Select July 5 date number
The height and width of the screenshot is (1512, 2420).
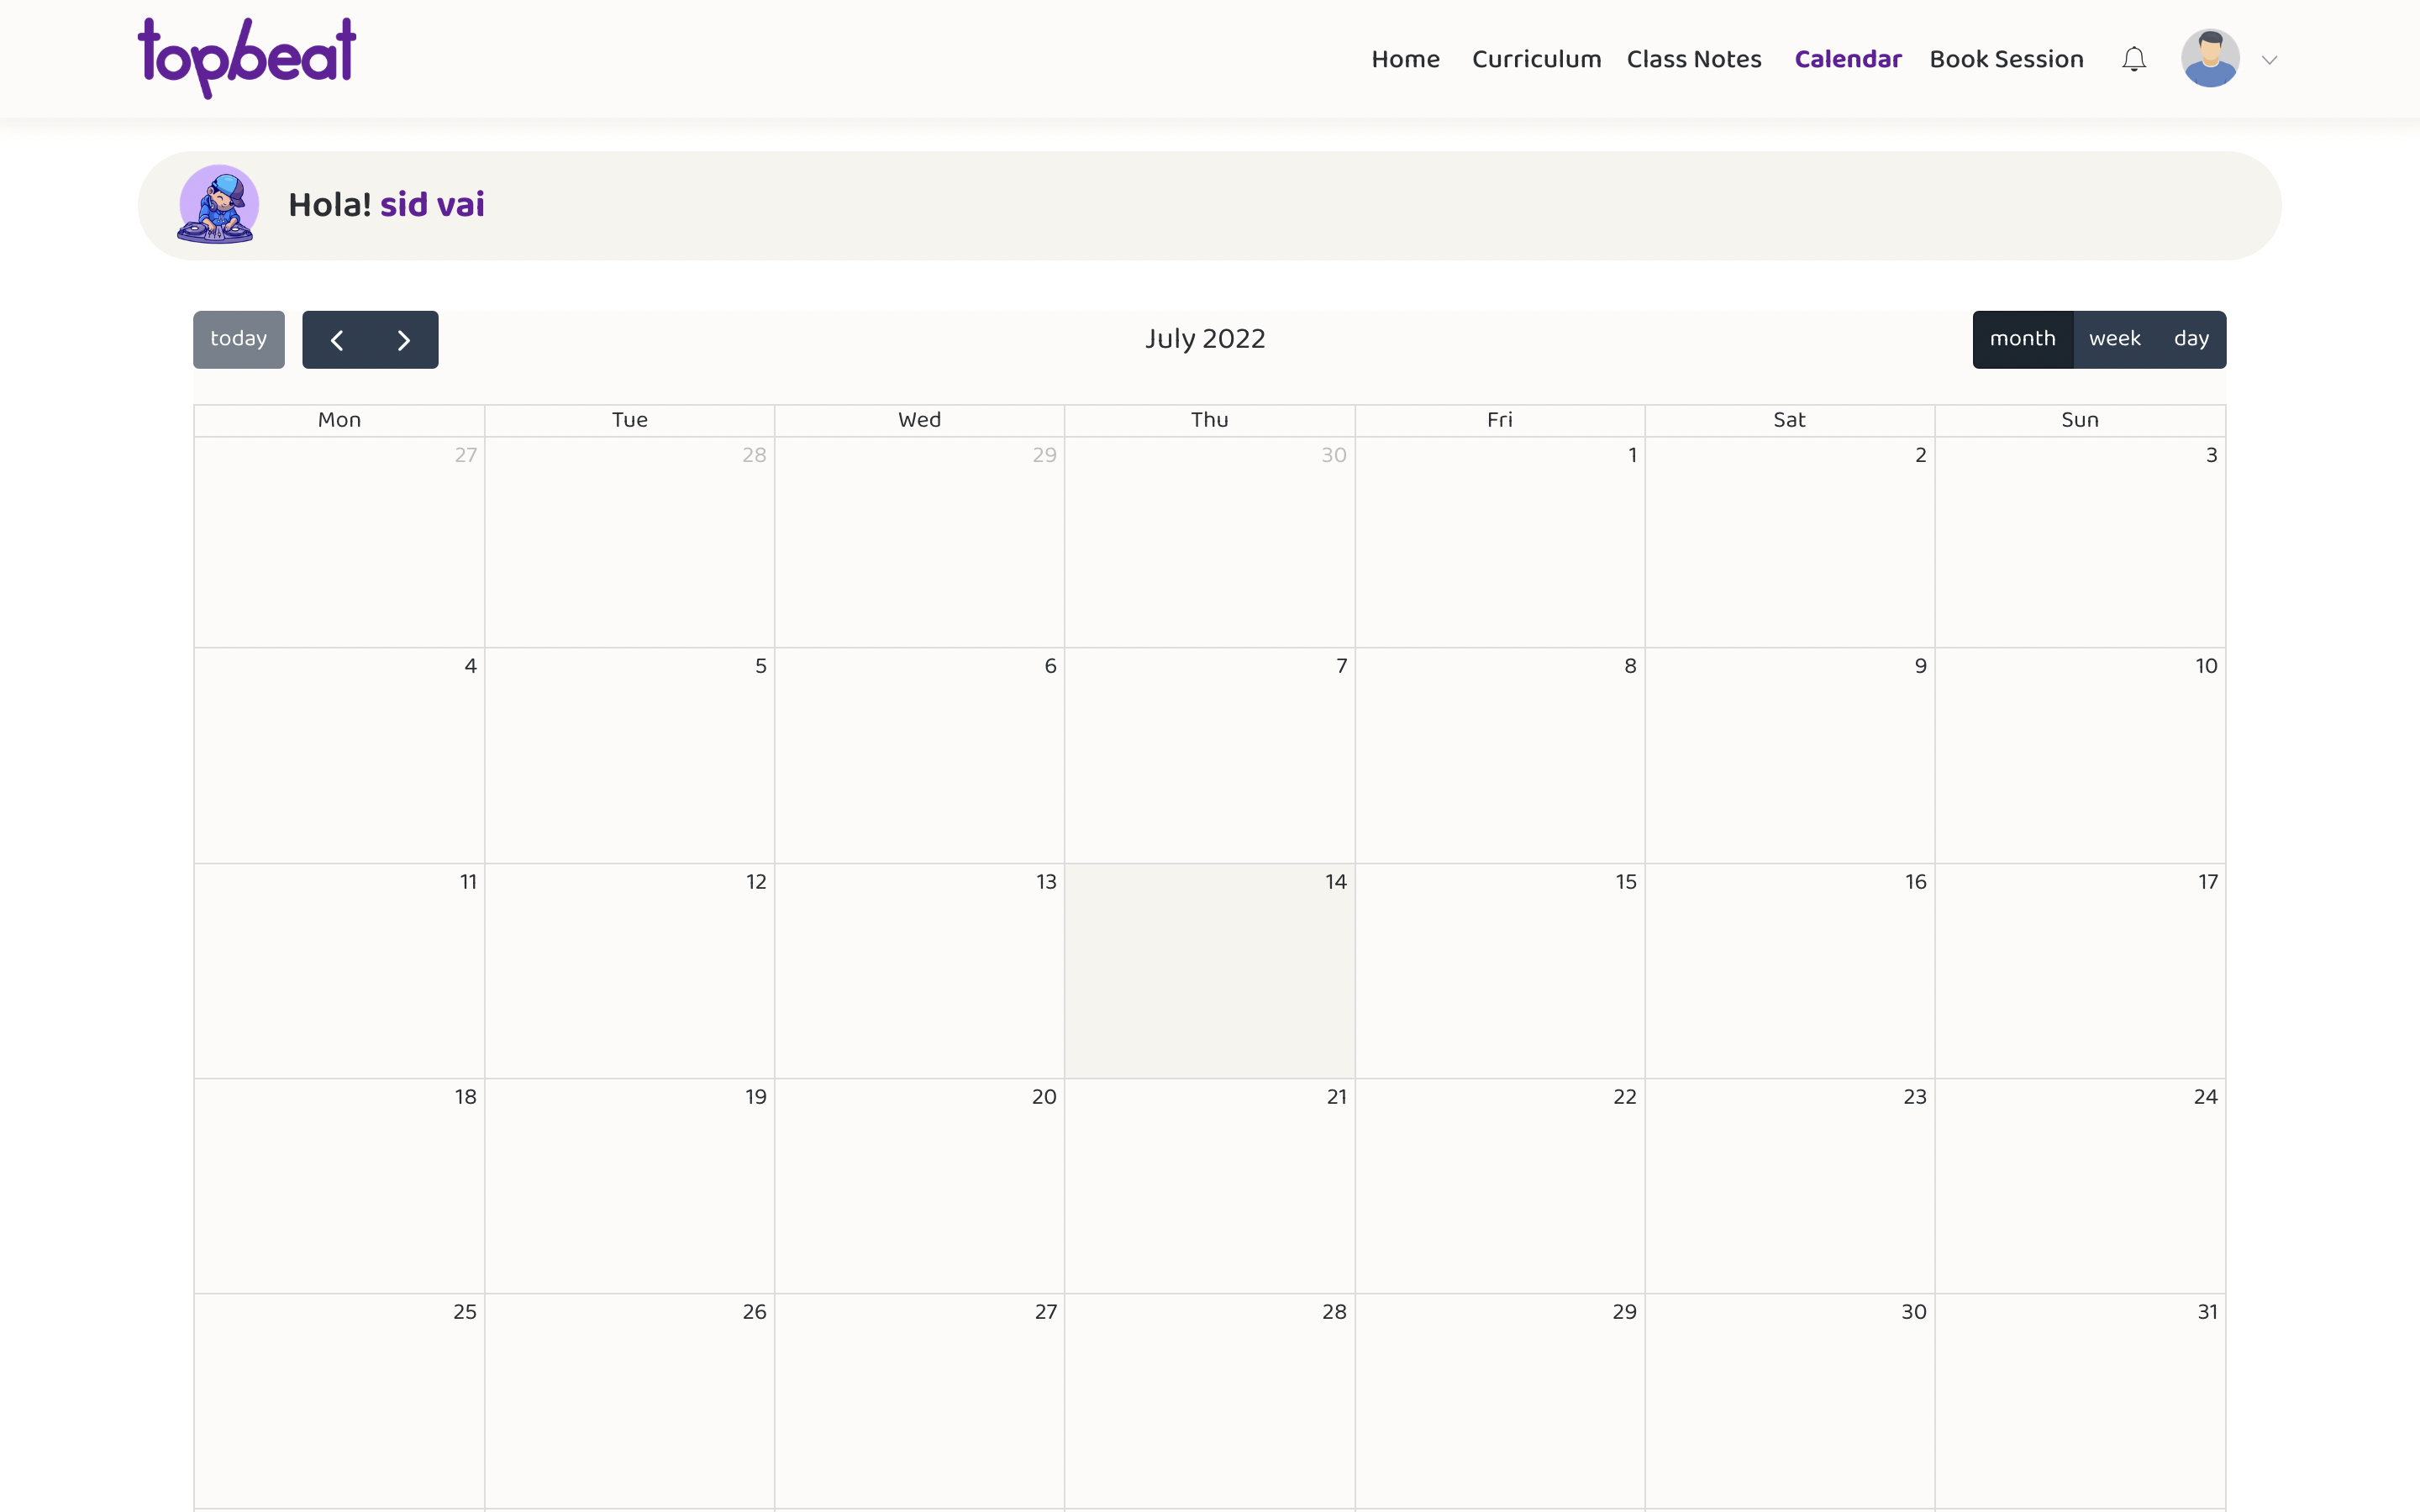(x=761, y=666)
